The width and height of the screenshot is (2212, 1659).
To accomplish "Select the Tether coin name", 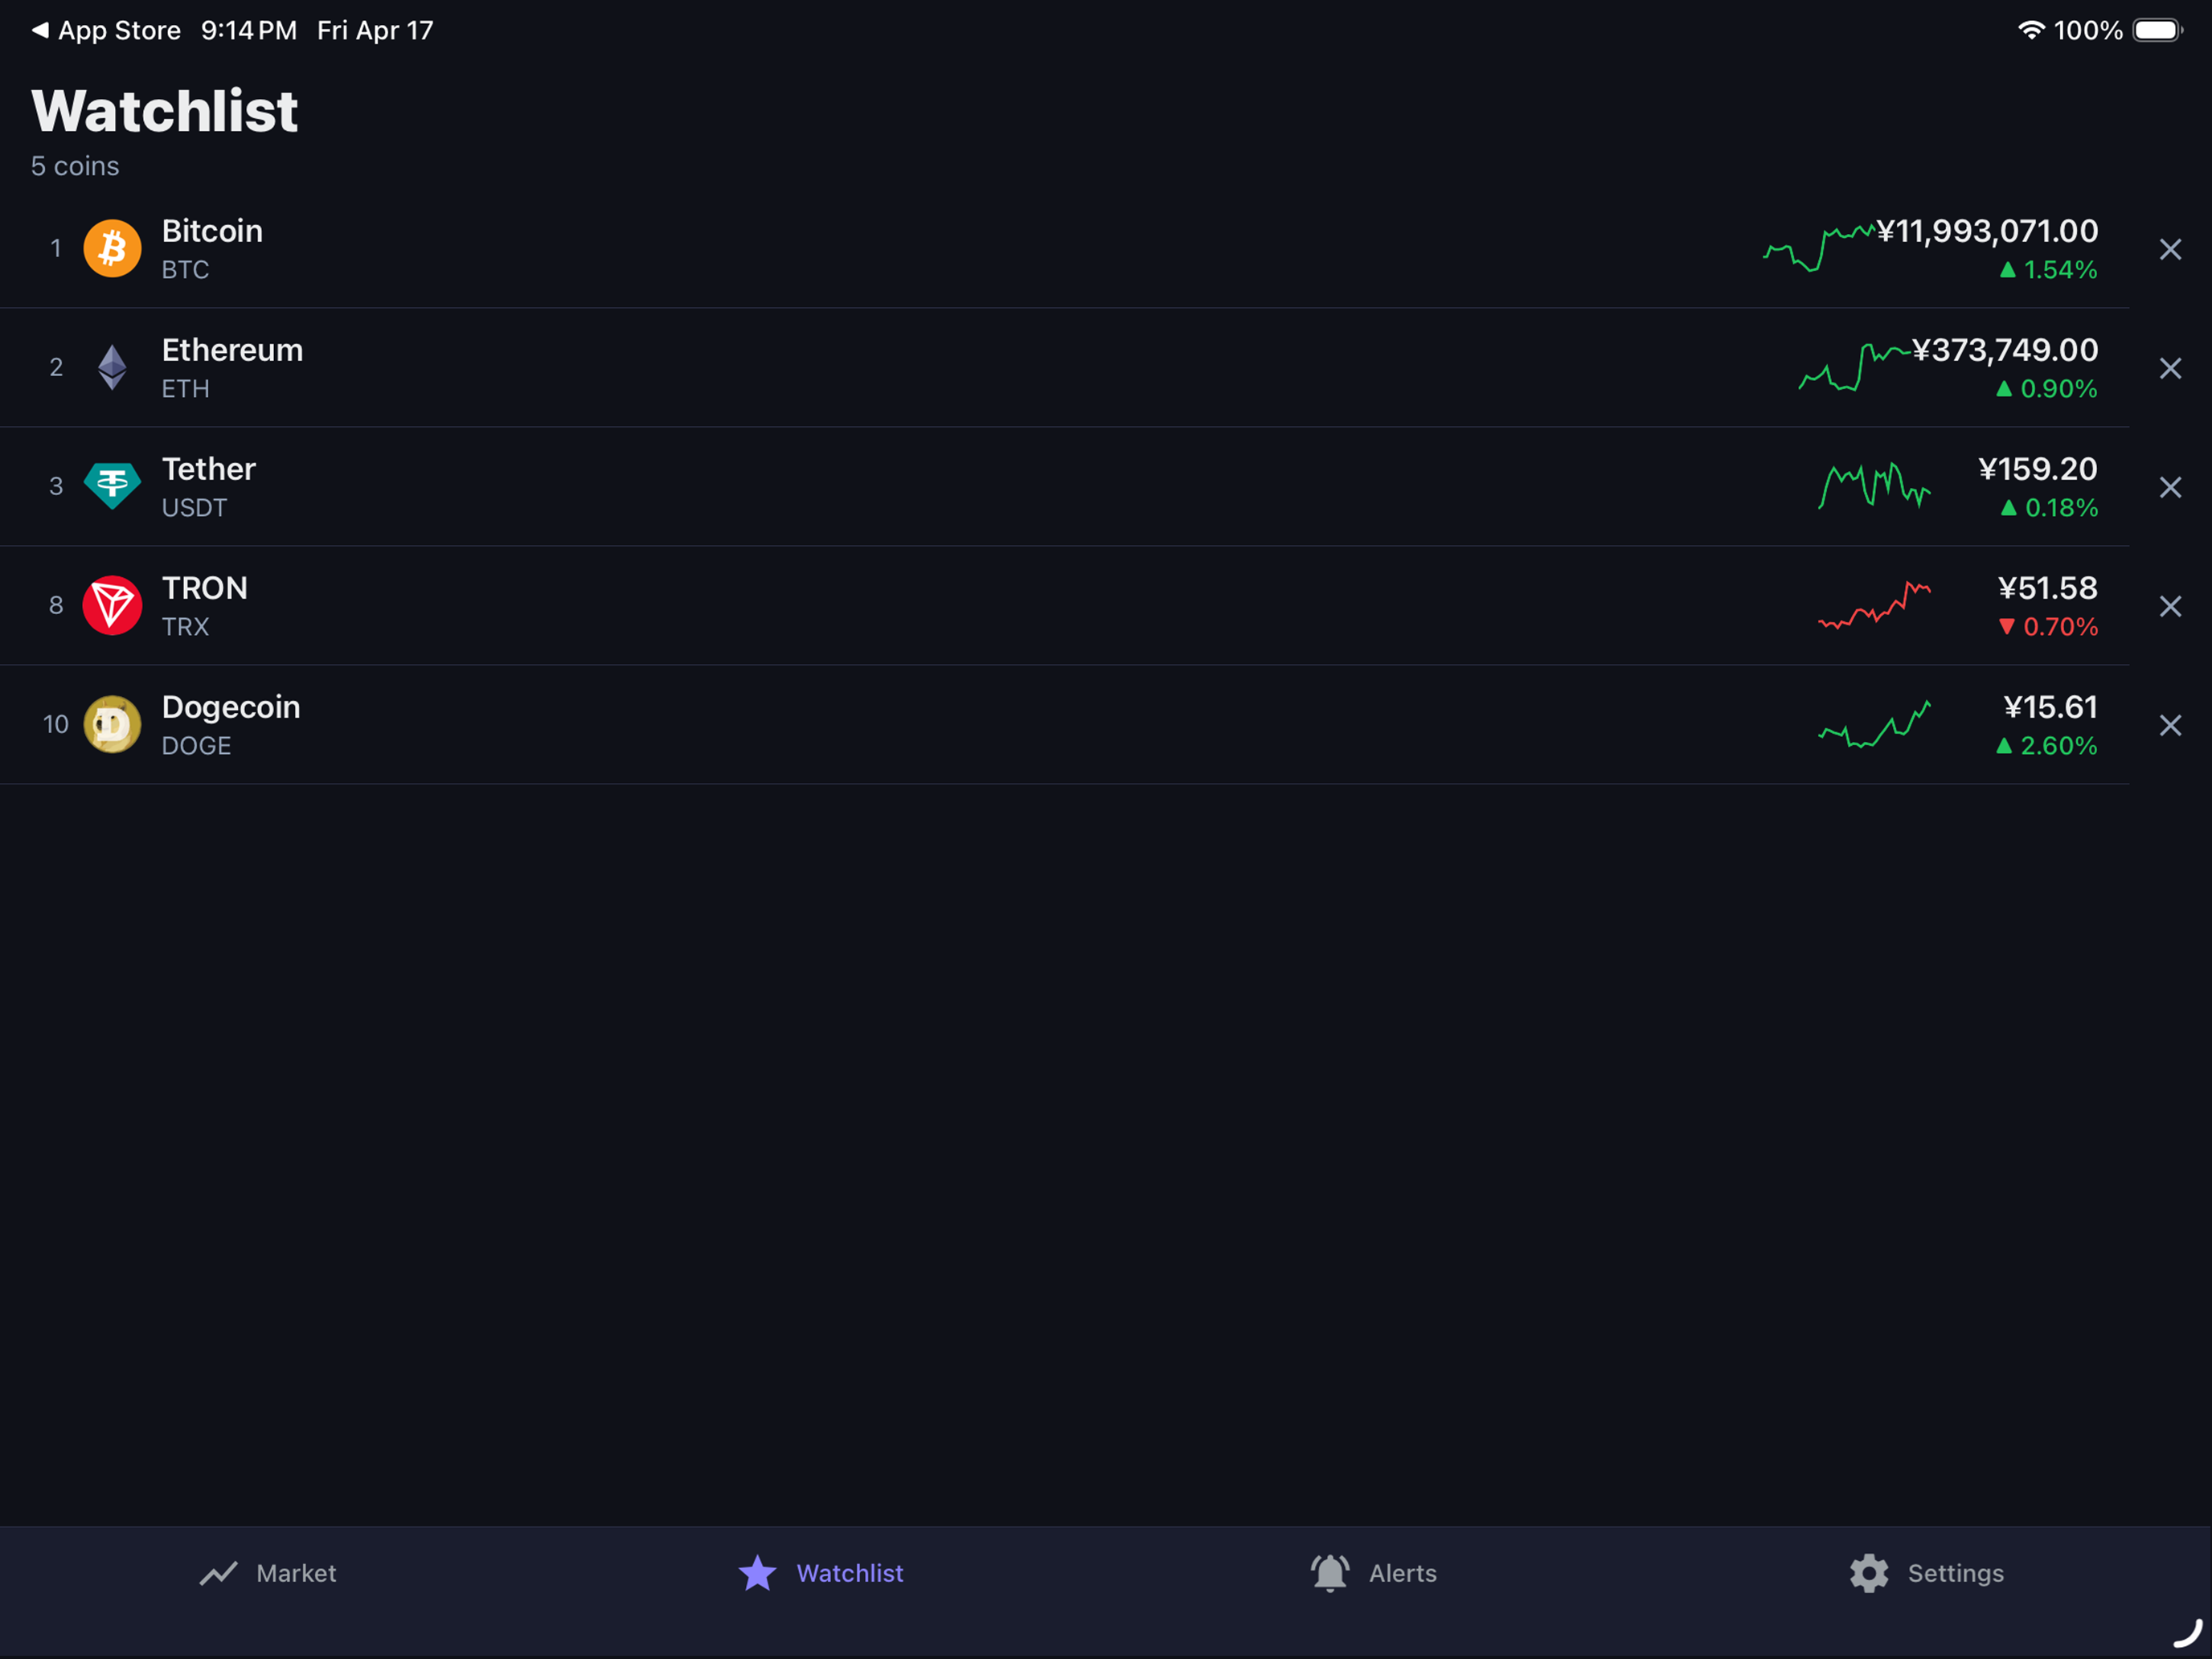I will [x=208, y=469].
